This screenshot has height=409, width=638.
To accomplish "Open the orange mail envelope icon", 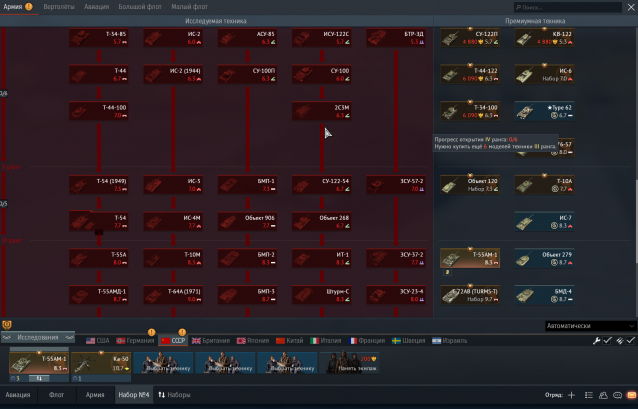I will [631, 395].
